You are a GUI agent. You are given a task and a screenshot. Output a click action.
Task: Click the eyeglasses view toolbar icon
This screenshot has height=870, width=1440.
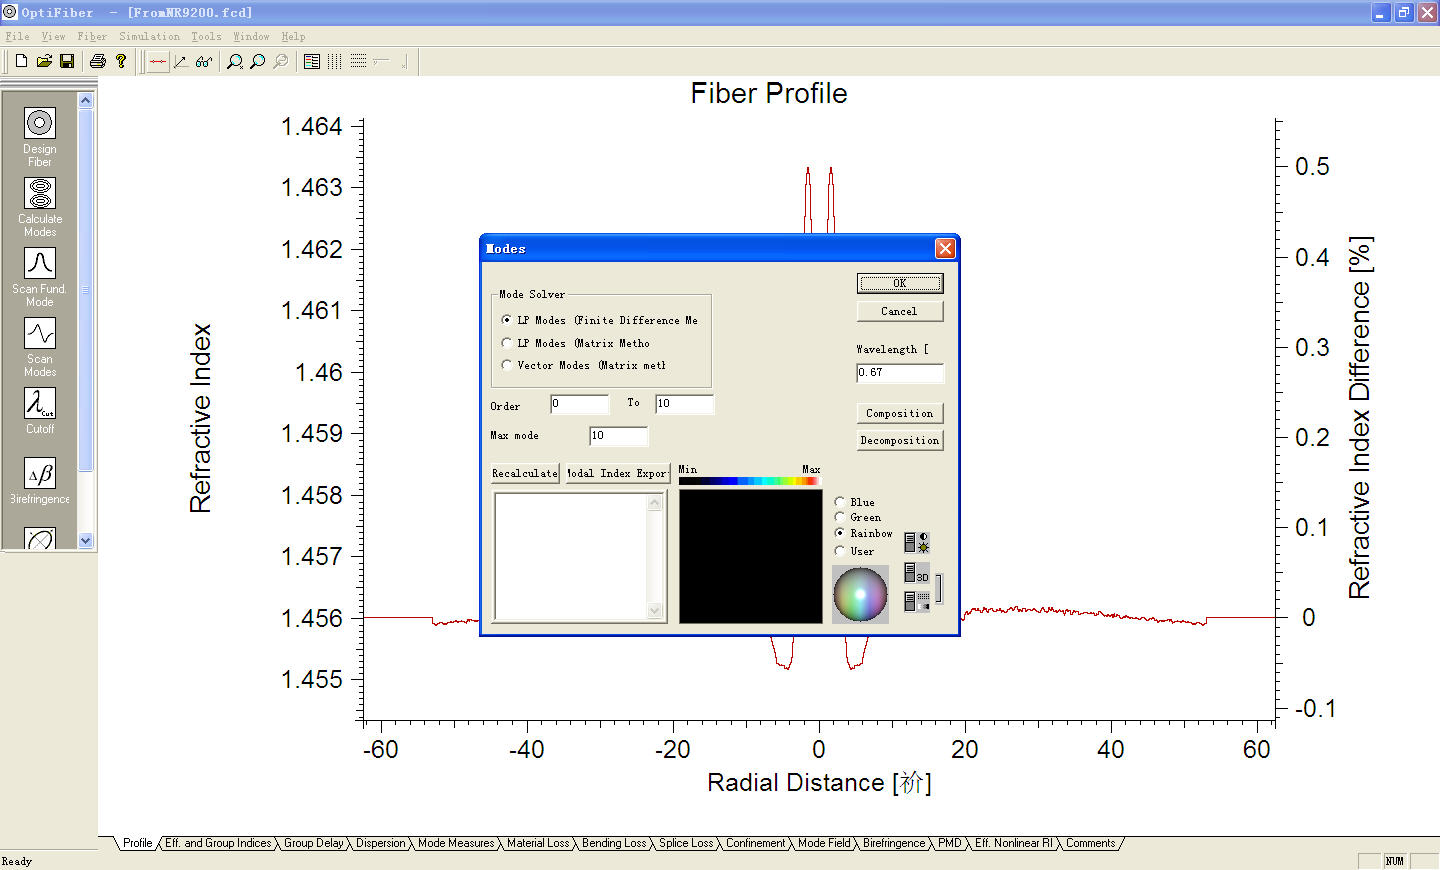(x=204, y=61)
